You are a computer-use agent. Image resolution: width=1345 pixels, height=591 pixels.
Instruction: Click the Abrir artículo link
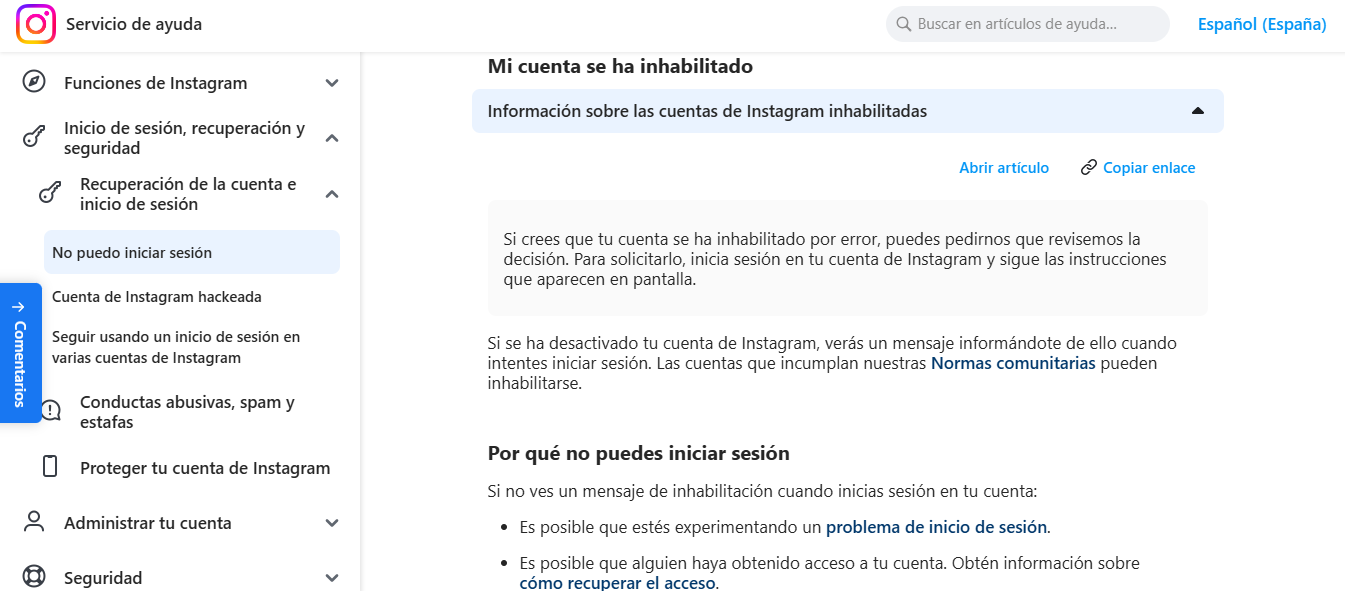1004,167
